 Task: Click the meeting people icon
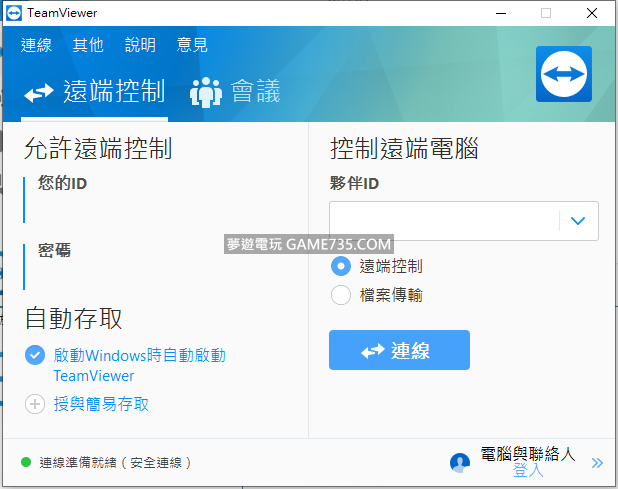pos(206,93)
